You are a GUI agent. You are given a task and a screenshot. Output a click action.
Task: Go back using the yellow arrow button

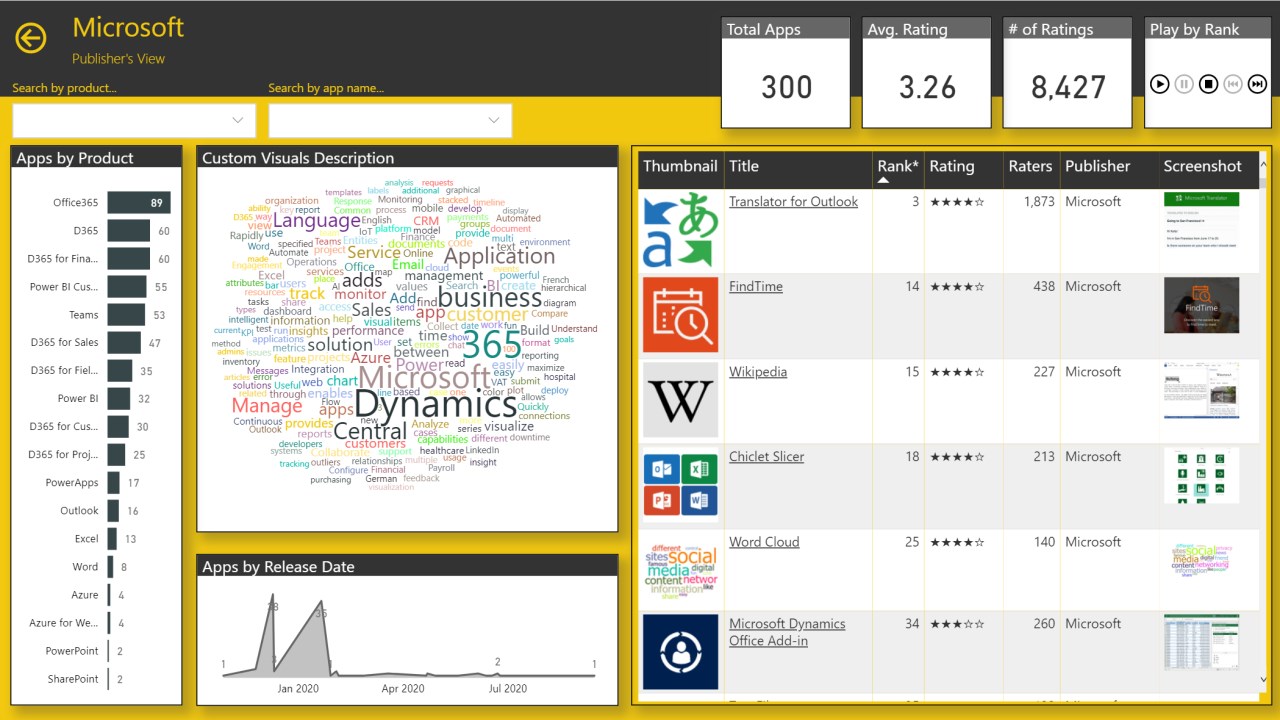click(x=31, y=38)
